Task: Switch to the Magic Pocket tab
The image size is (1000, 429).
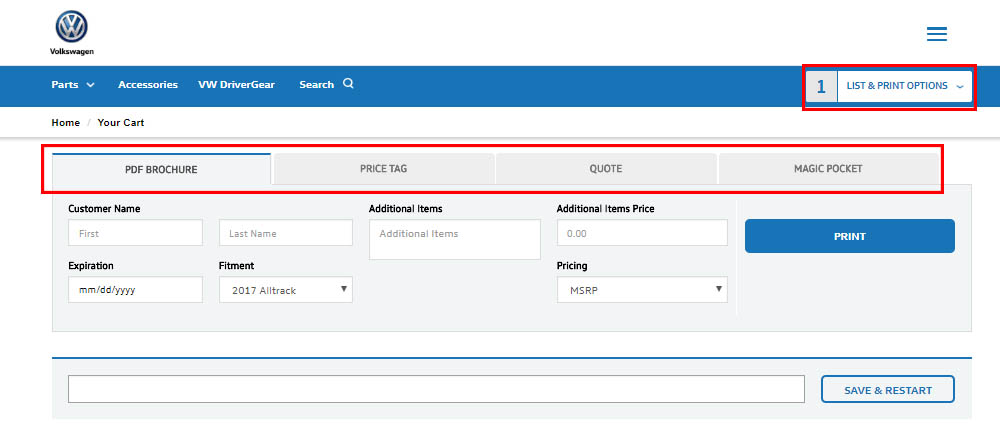Action: [x=828, y=169]
